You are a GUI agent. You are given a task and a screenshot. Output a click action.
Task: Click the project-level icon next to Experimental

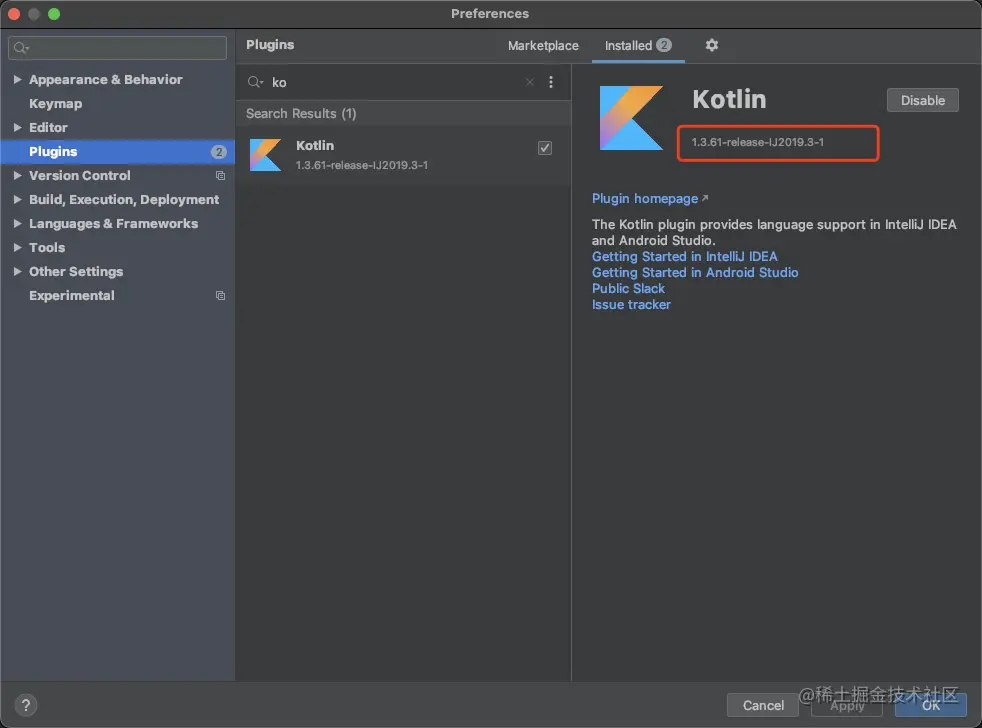pyautogui.click(x=220, y=296)
